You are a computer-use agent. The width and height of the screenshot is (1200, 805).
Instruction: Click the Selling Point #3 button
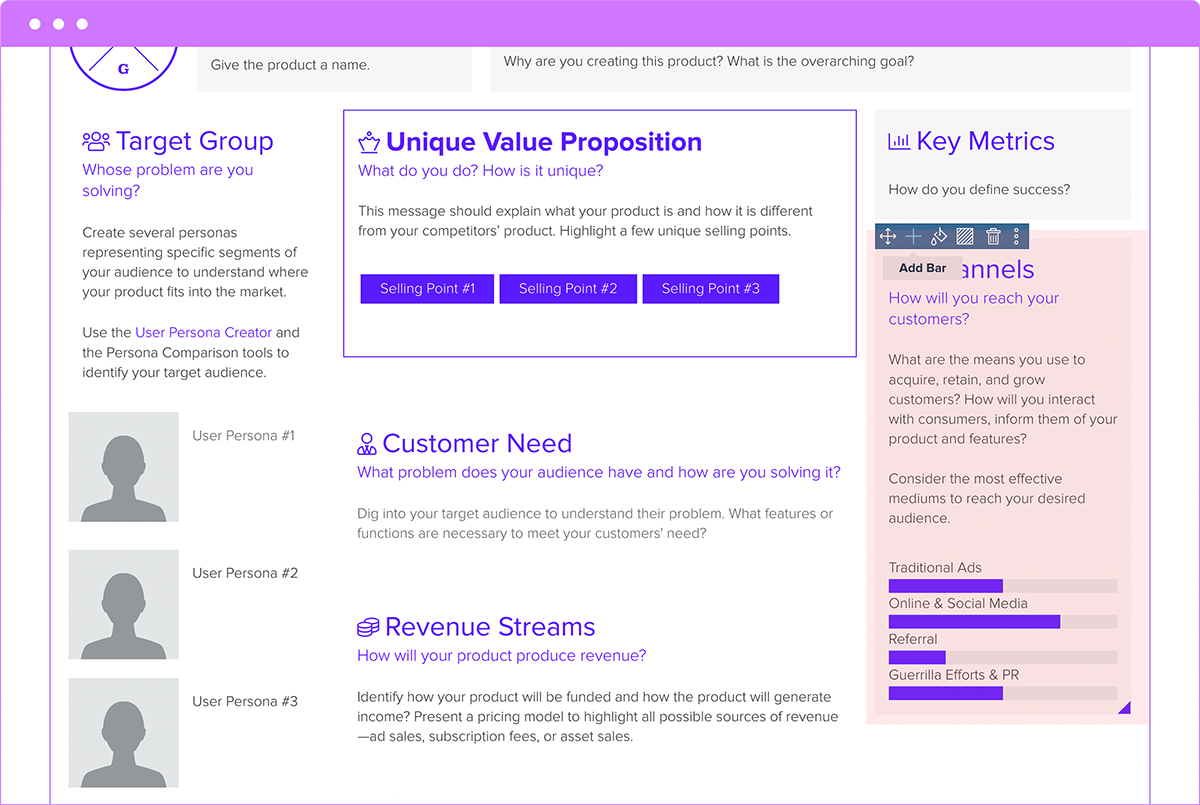(x=710, y=288)
